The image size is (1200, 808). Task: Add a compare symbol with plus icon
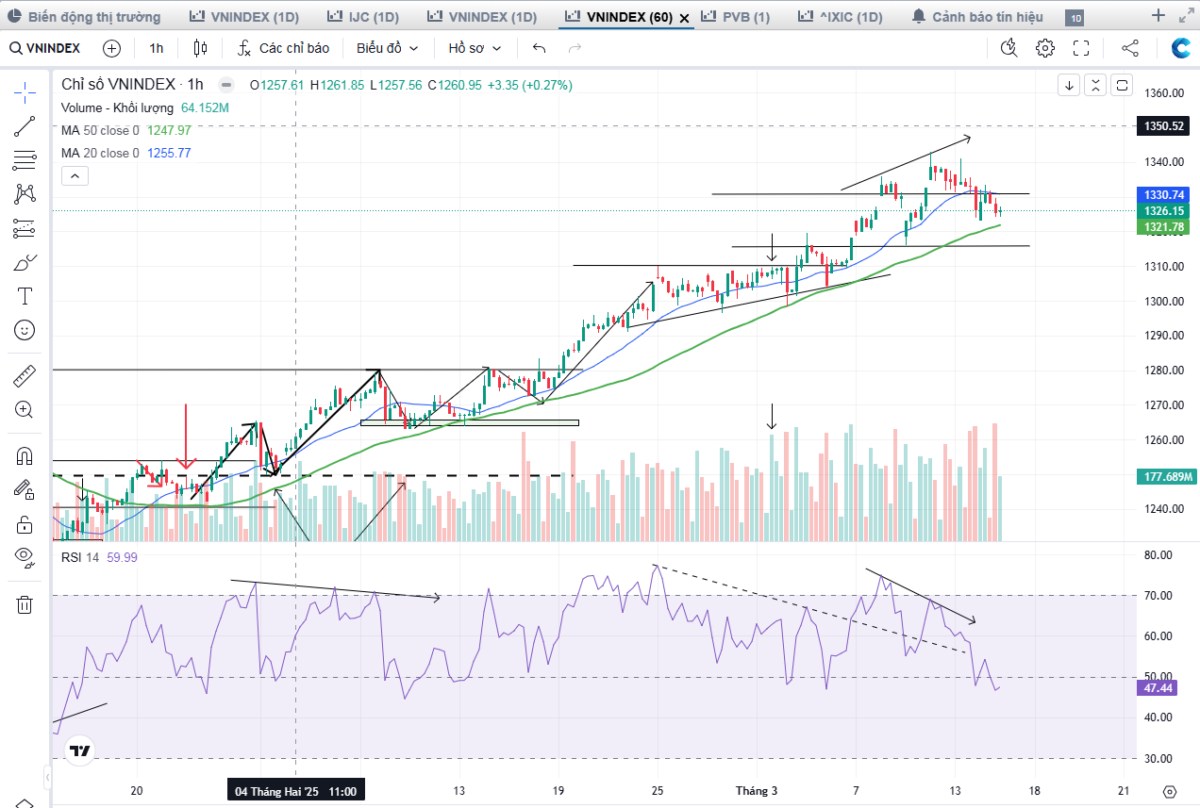tap(112, 48)
